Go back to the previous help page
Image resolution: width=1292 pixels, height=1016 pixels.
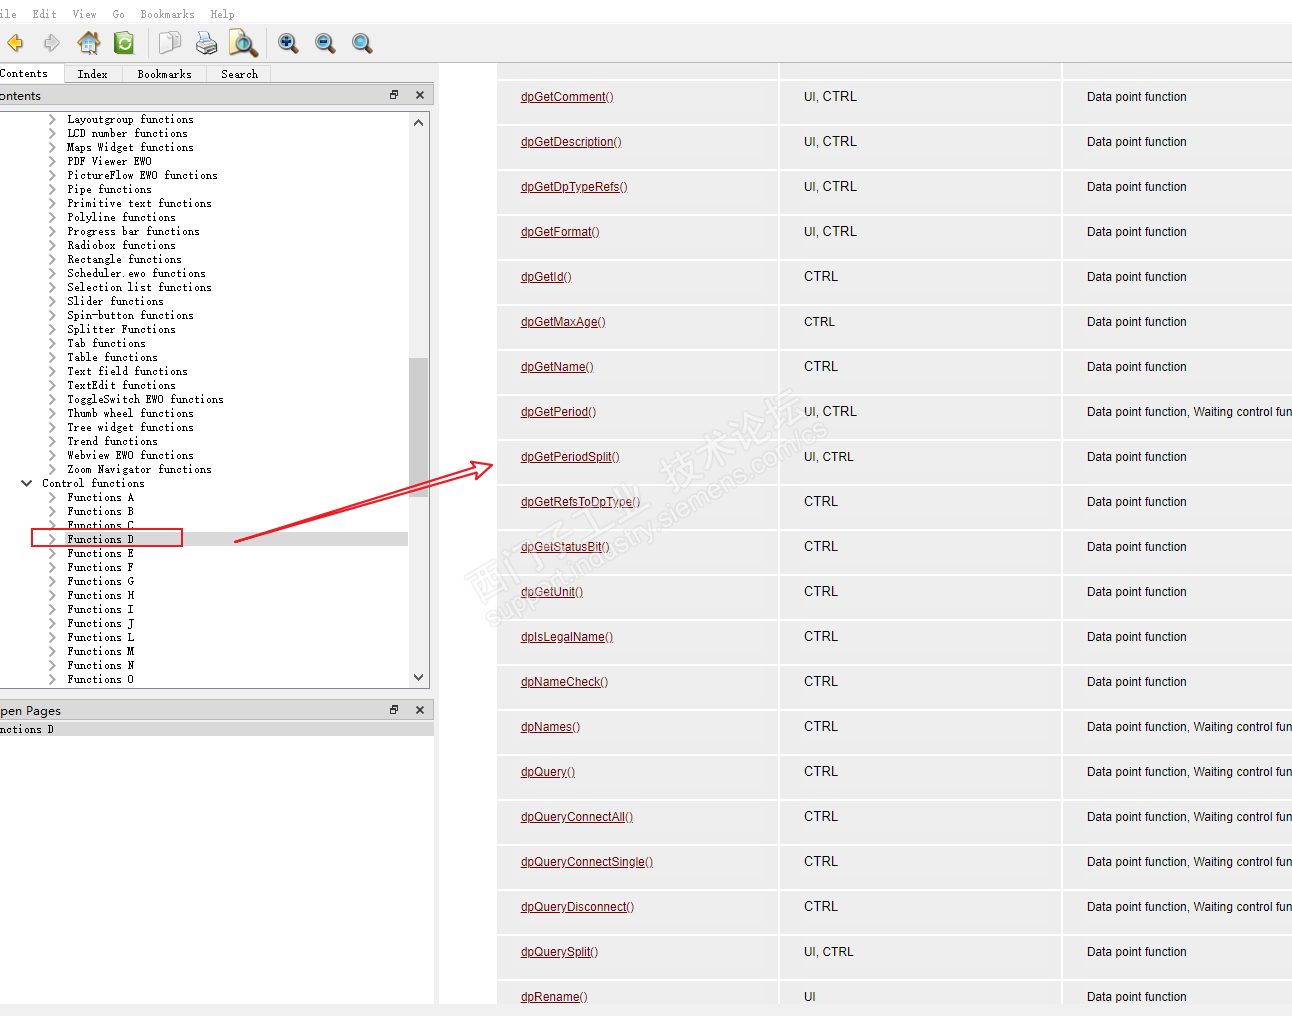point(15,43)
